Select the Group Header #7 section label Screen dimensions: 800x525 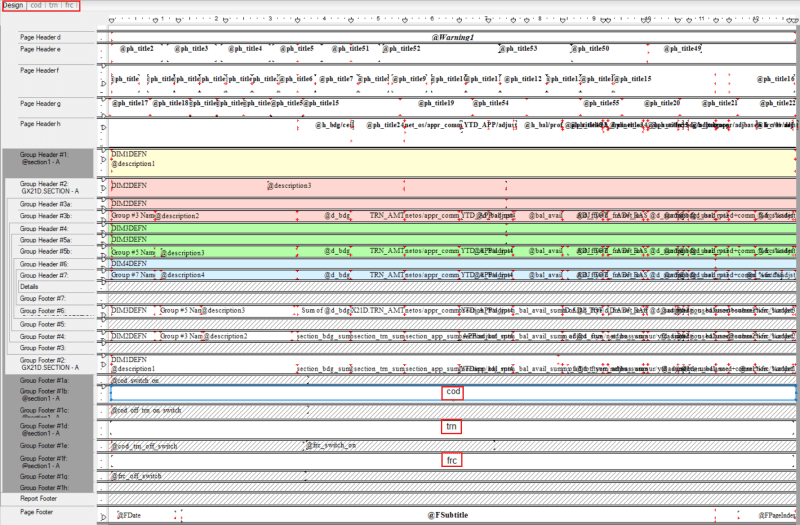[44, 276]
